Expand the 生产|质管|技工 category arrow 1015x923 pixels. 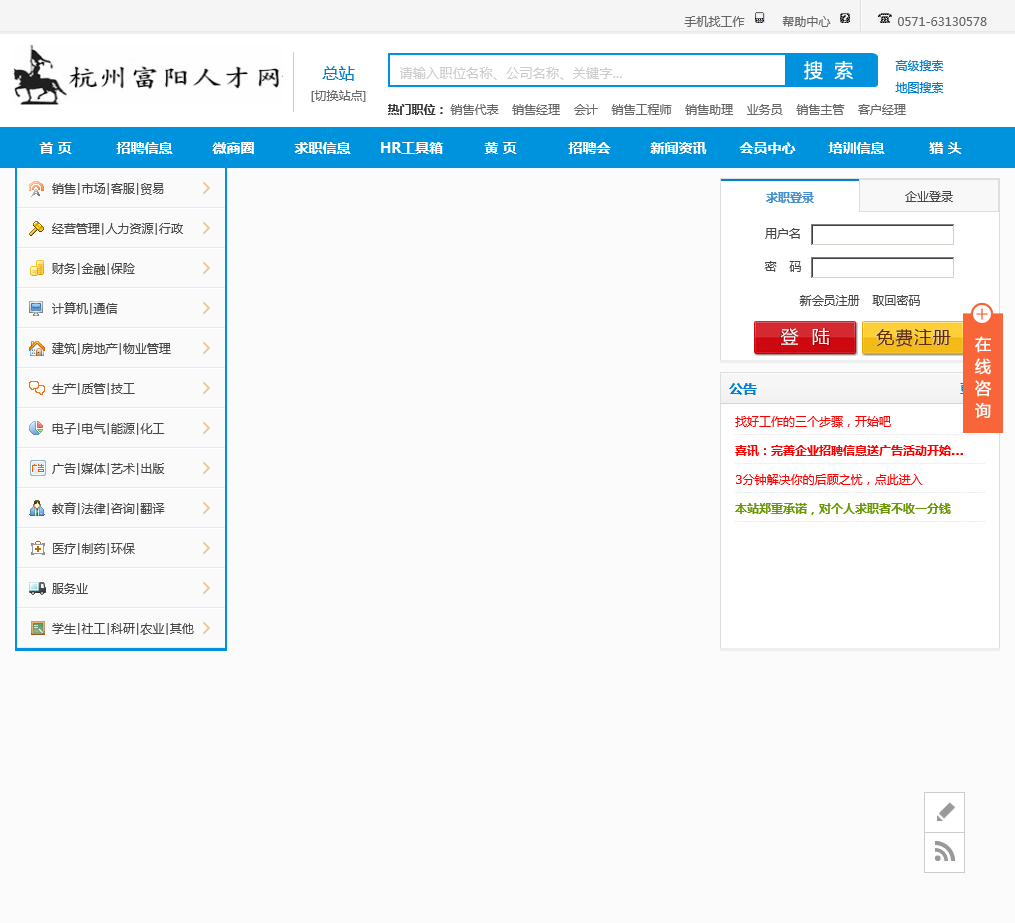click(x=206, y=388)
